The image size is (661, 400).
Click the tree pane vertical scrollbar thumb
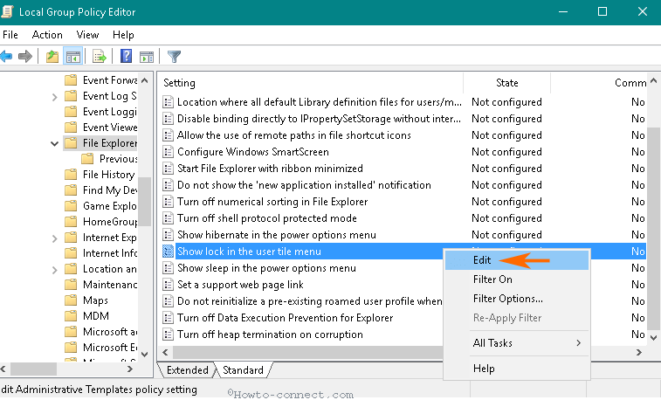[145, 201]
